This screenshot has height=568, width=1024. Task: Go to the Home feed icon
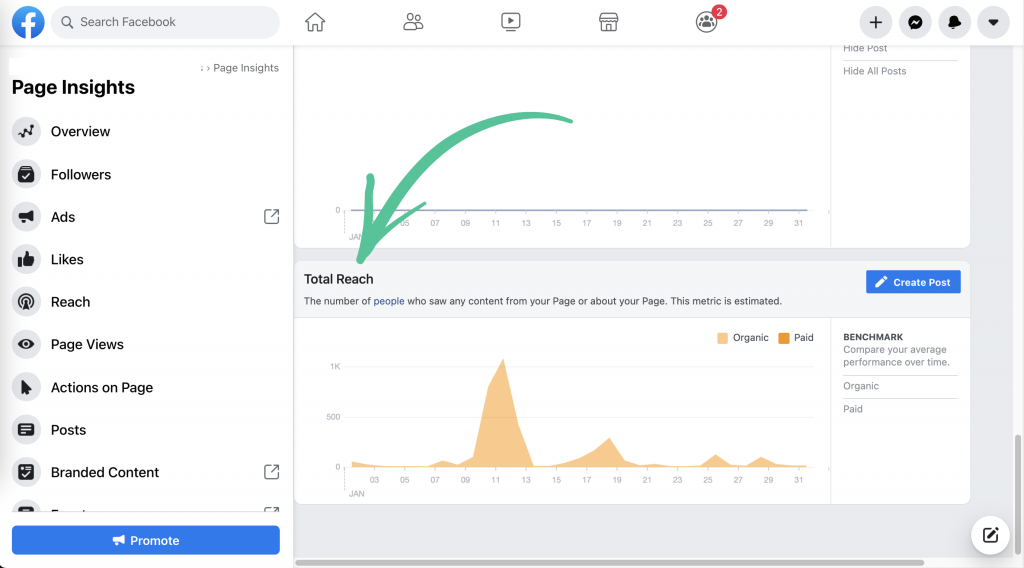315,22
